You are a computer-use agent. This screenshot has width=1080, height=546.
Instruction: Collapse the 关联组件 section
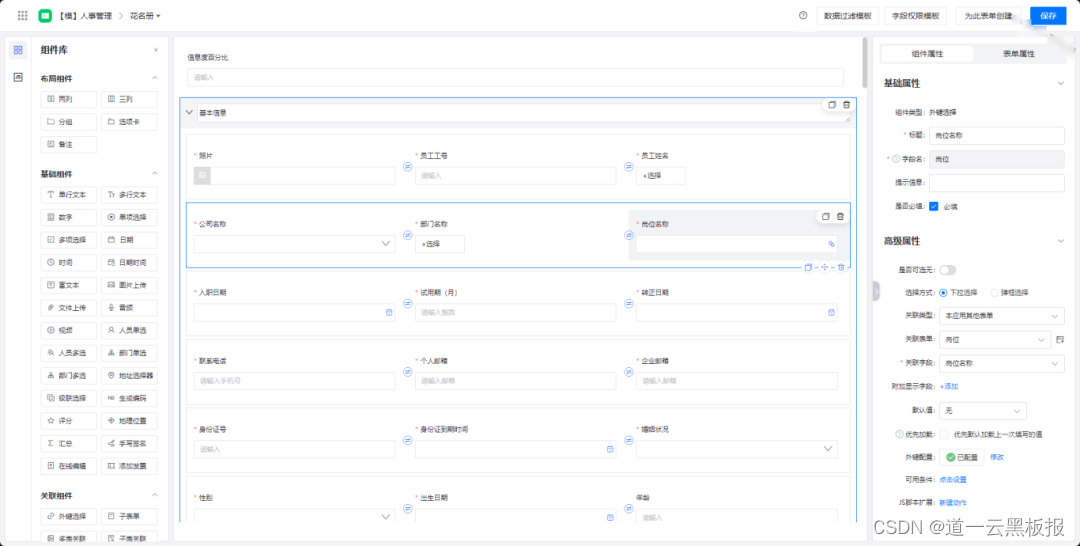pos(155,496)
